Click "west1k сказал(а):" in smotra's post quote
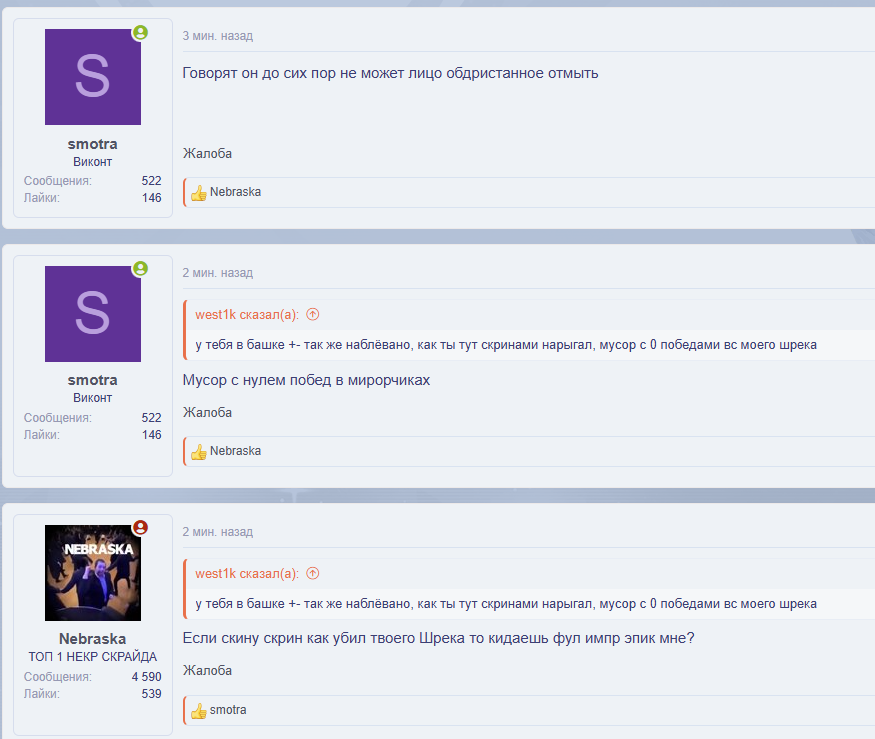Screen dimensions: 875x739 click(x=246, y=314)
